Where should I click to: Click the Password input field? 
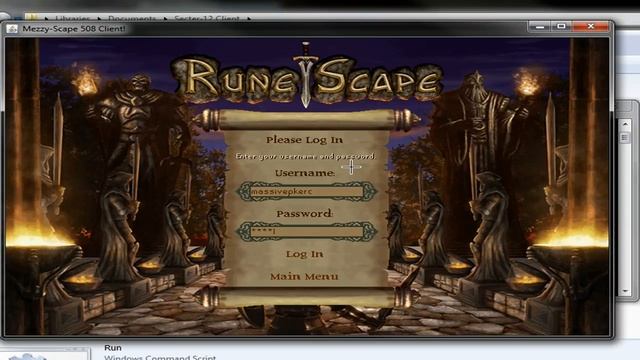click(x=306, y=231)
